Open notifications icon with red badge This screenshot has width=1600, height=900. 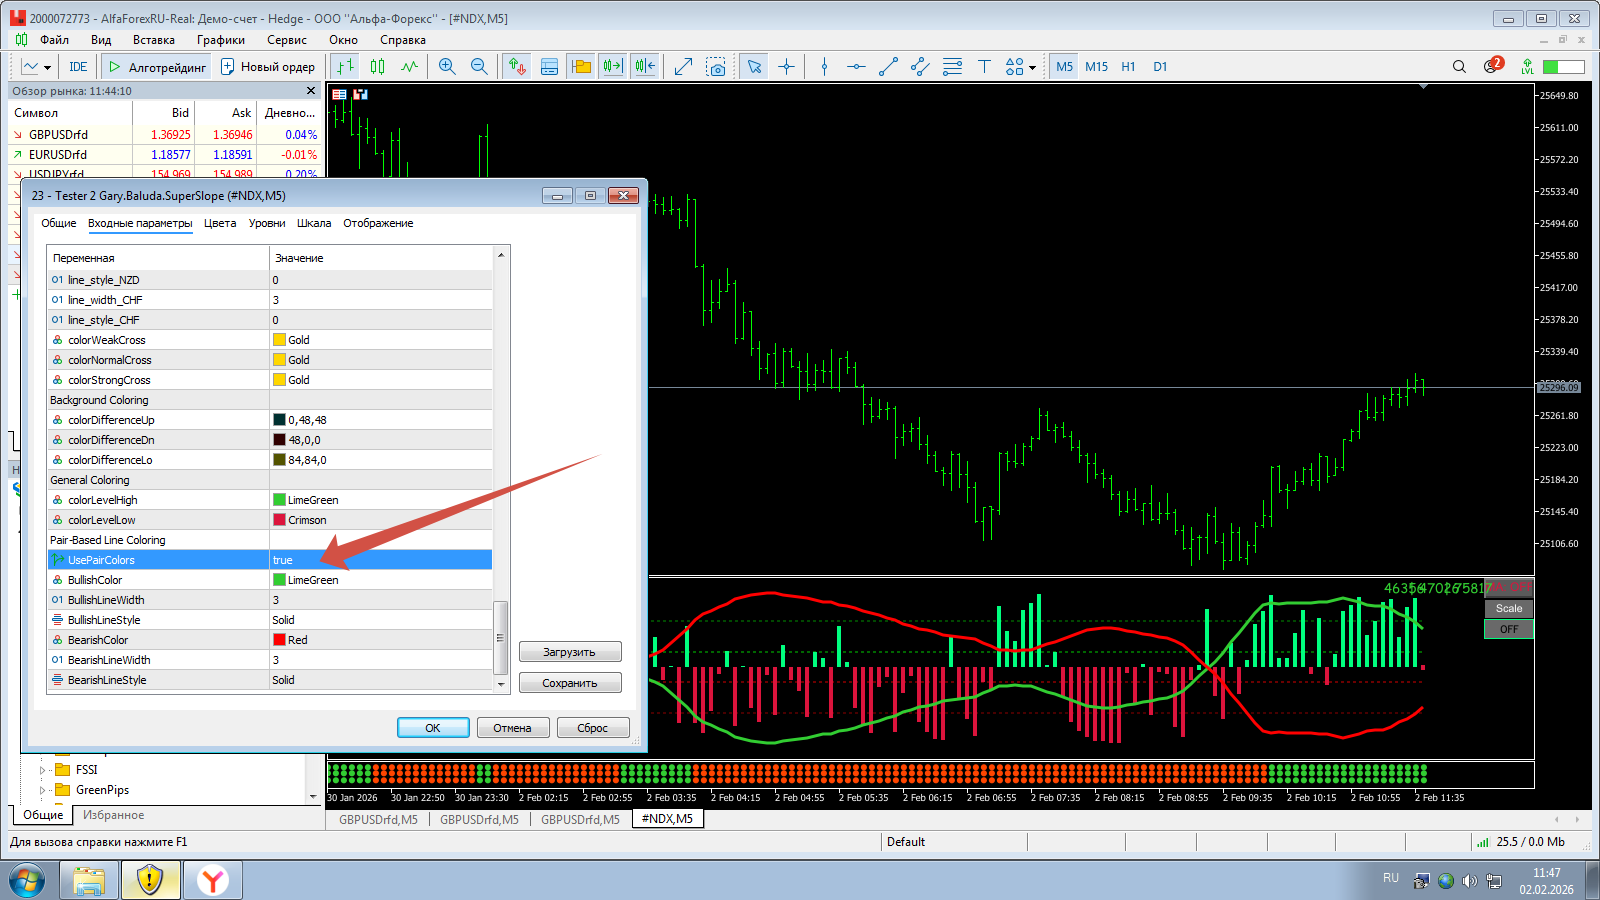tap(1493, 66)
